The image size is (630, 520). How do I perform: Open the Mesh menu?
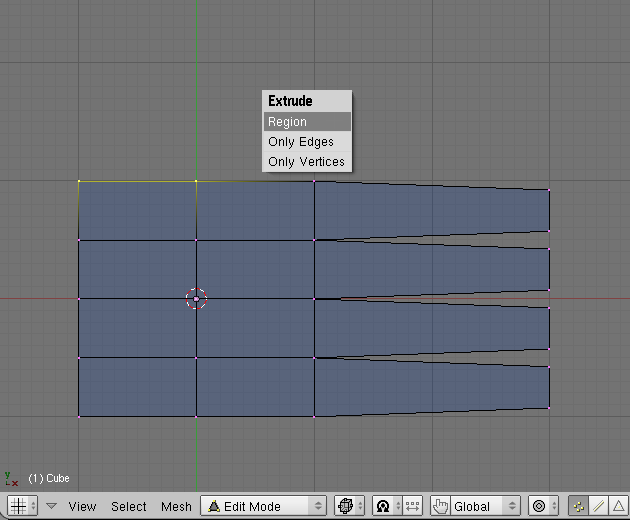[176, 506]
